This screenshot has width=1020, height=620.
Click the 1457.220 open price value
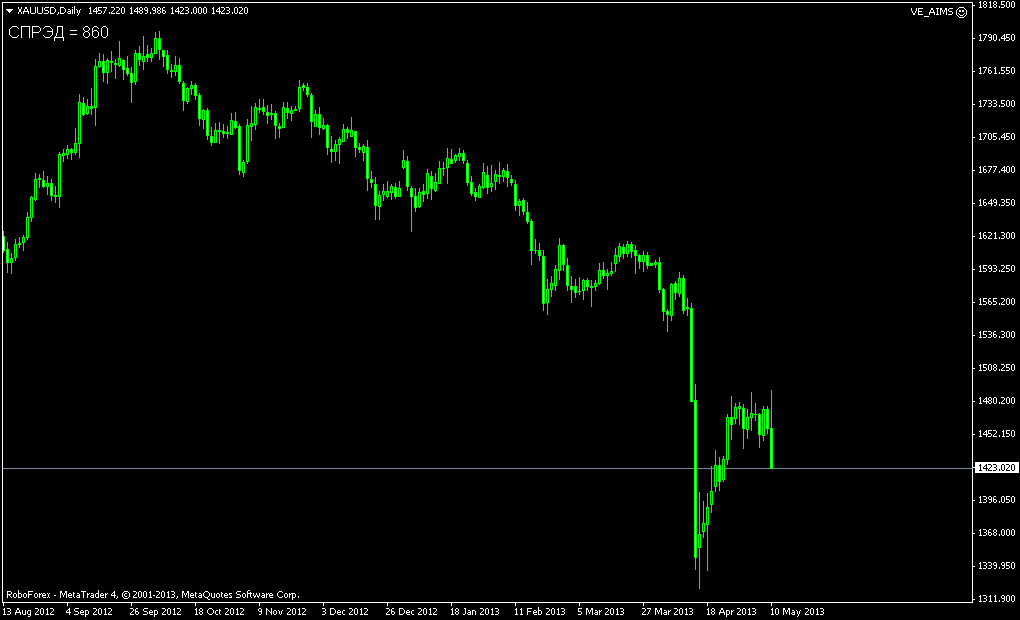(x=107, y=11)
